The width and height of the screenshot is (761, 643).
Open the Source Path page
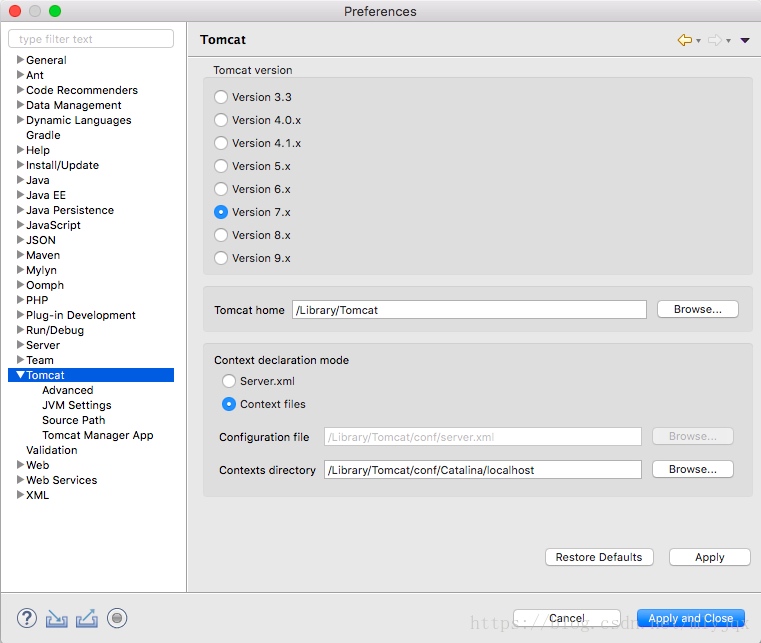[x=73, y=420]
